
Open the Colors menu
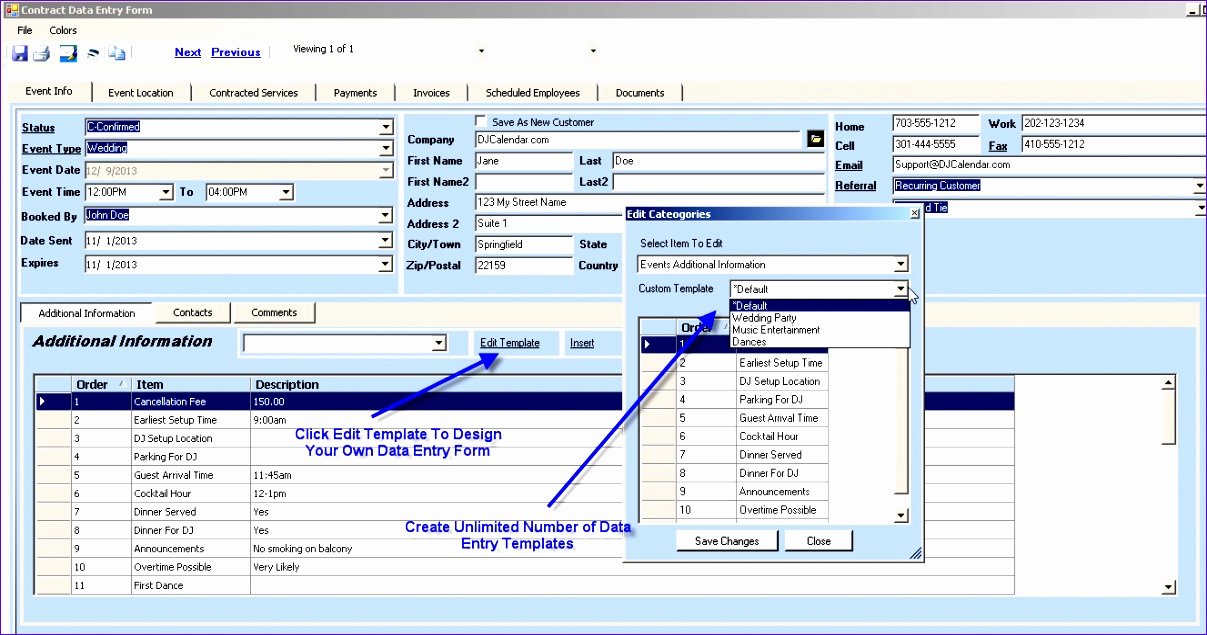[63, 30]
